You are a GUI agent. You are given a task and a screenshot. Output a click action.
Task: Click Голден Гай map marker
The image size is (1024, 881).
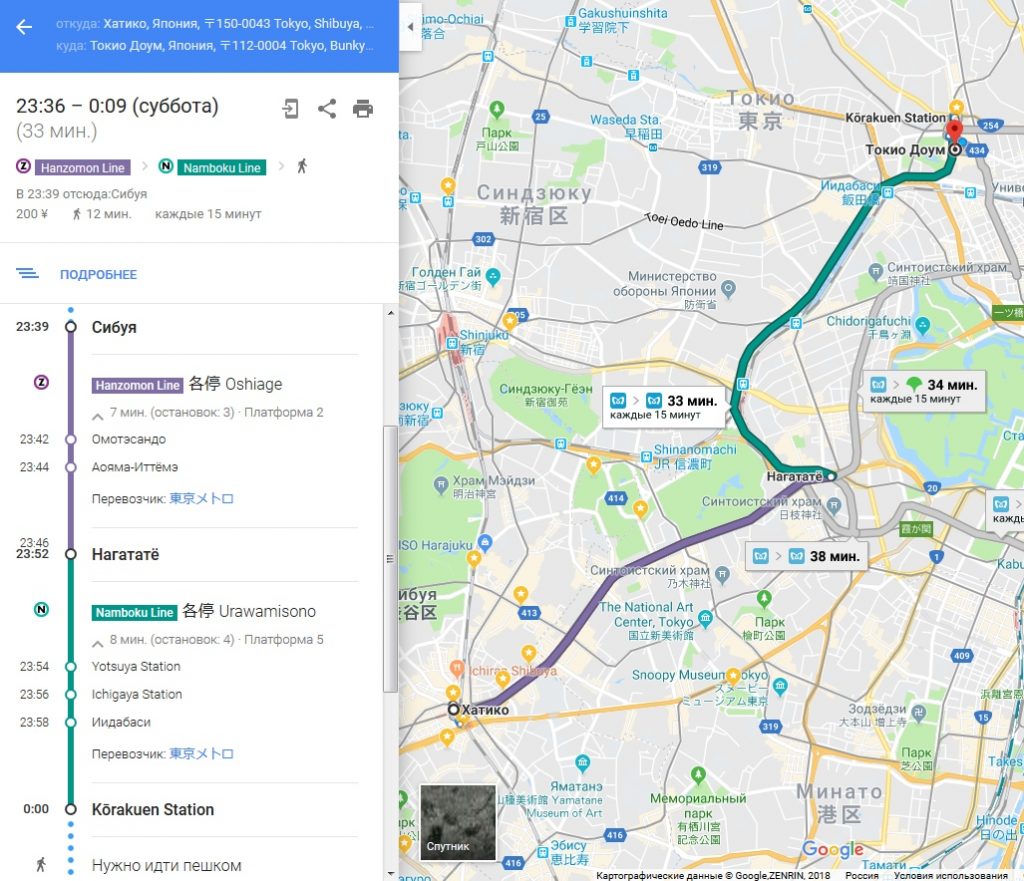[494, 277]
